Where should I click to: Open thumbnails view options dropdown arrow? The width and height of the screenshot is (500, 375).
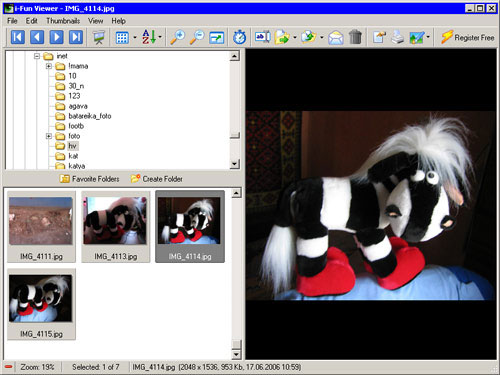tap(135, 37)
